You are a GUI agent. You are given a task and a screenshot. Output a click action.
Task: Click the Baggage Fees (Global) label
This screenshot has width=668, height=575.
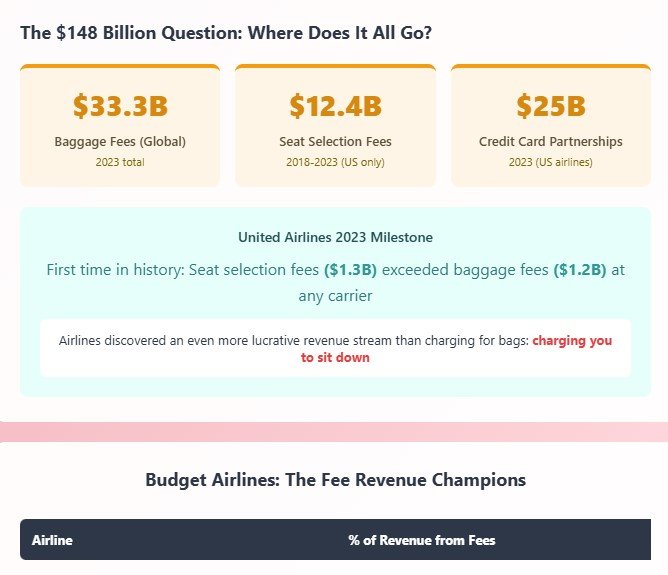pyautogui.click(x=120, y=142)
